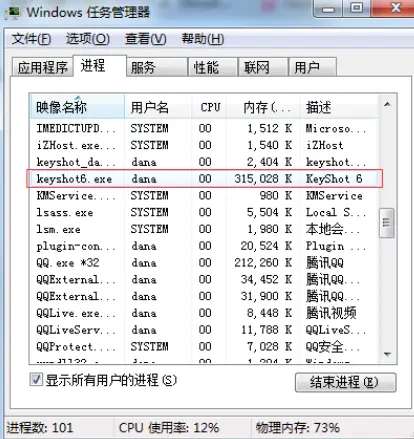Select the iZHost.exe process row
414x439 pixels.
tap(204, 145)
